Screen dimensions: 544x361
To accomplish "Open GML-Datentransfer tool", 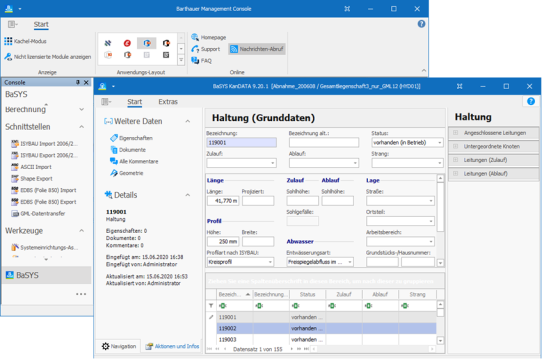I will tap(38, 214).
